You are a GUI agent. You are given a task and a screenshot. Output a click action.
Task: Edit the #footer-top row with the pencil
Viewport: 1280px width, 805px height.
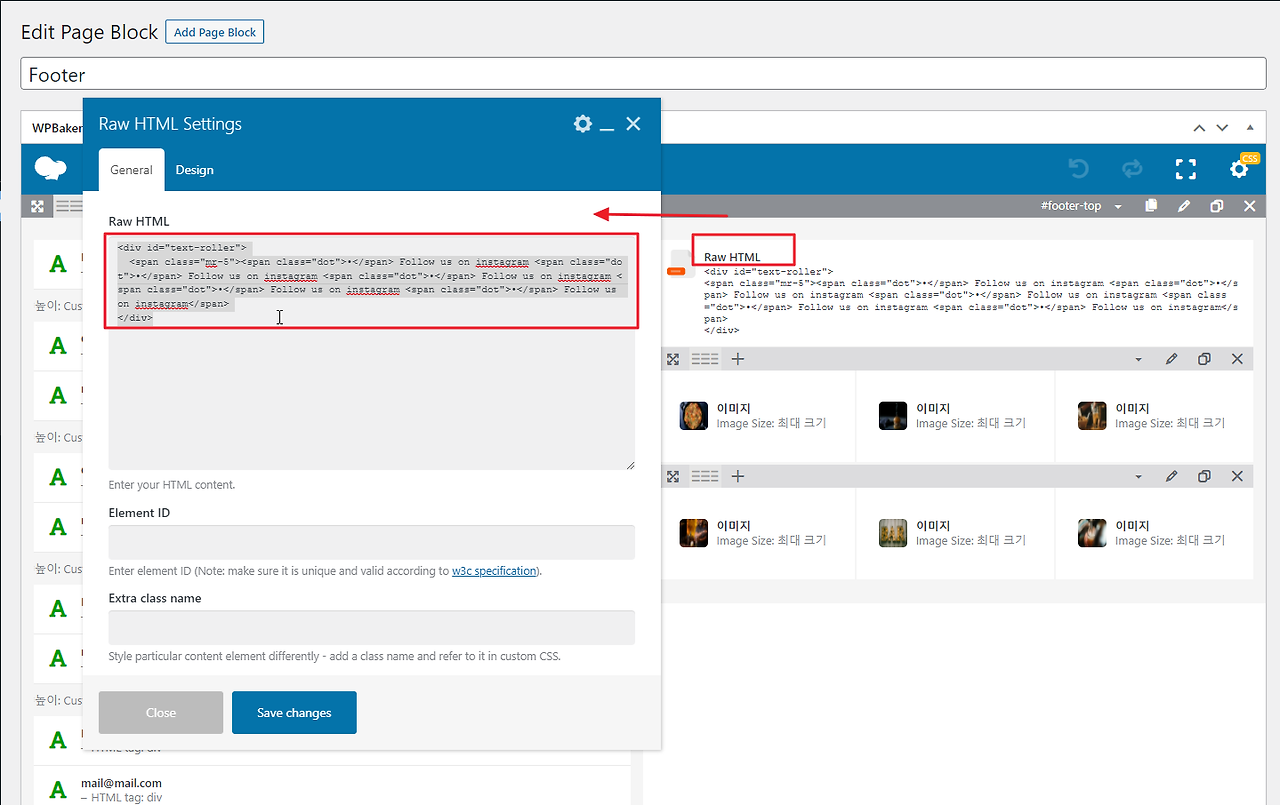[x=1184, y=206]
